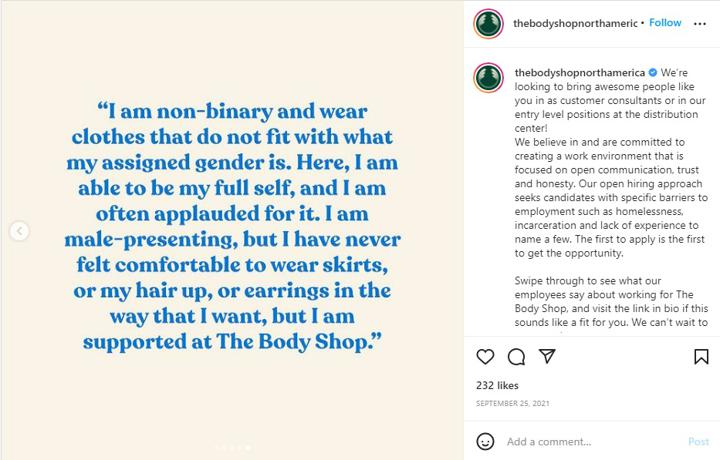Open the three-dot more options menu
The image size is (720, 460).
pyautogui.click(x=700, y=23)
